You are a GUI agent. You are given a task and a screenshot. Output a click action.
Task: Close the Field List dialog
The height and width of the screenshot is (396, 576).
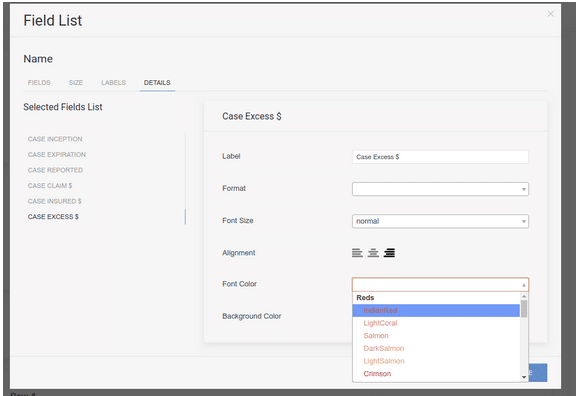point(550,14)
